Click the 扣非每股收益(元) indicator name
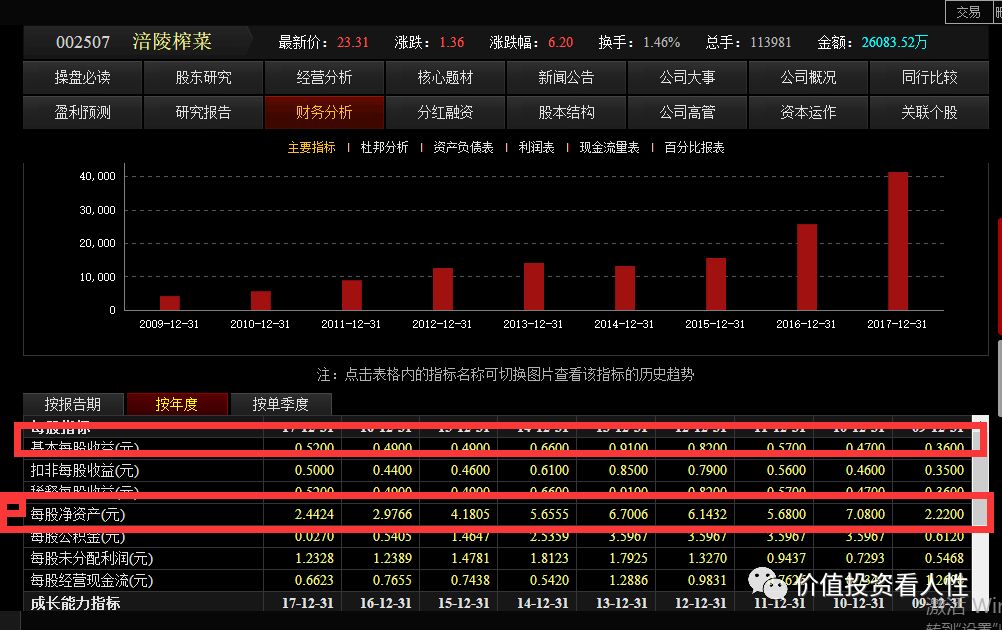This screenshot has height=630, width=1002. [x=84, y=470]
